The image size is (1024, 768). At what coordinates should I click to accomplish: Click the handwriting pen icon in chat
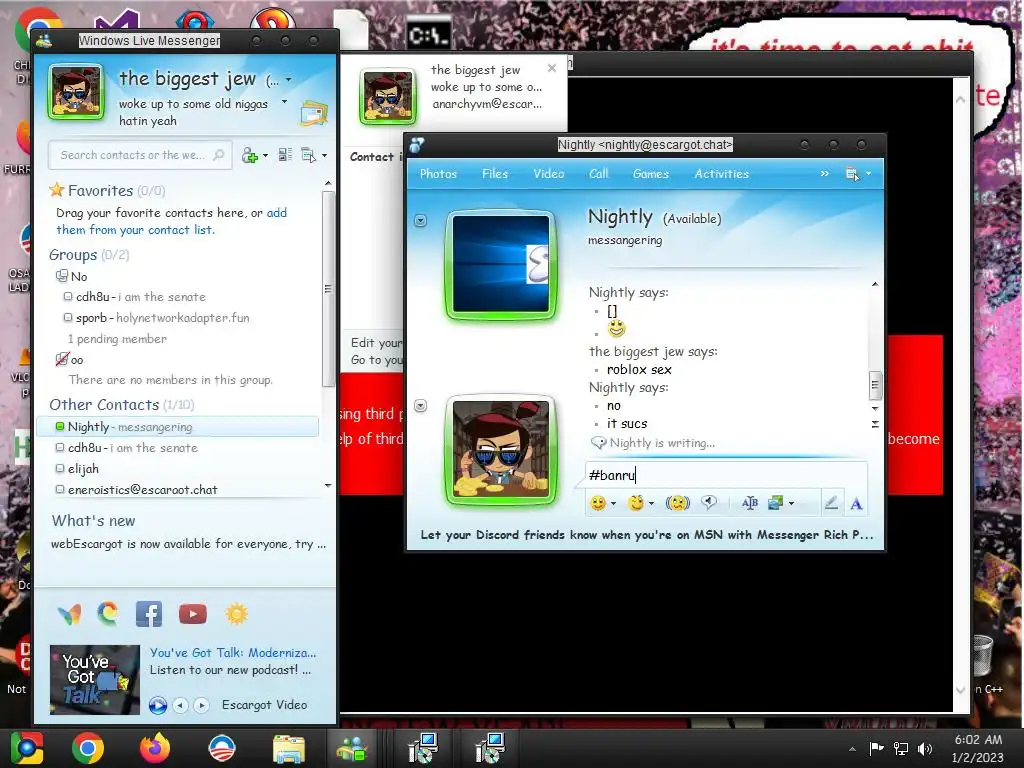pyautogui.click(x=831, y=503)
